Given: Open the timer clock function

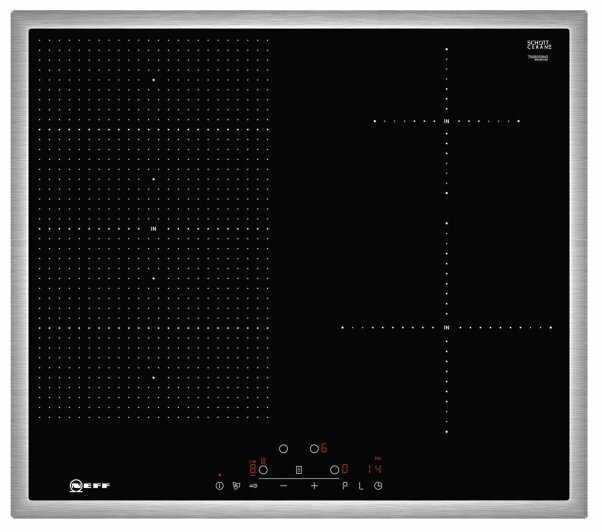Looking at the screenshot, I should click(378, 486).
